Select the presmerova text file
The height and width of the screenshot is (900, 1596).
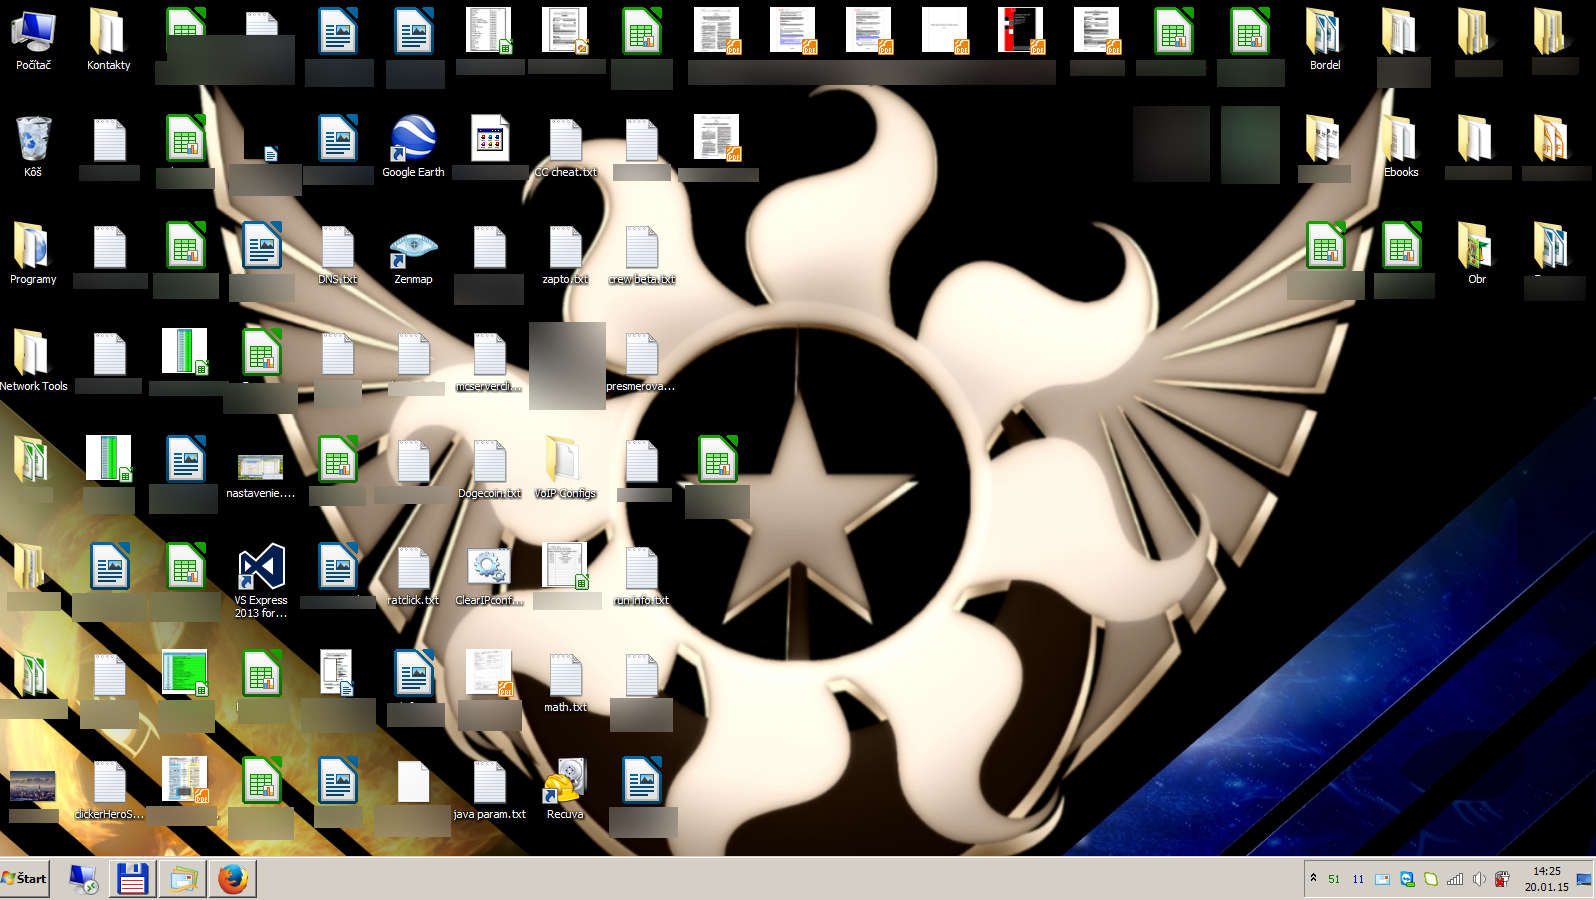tap(641, 360)
